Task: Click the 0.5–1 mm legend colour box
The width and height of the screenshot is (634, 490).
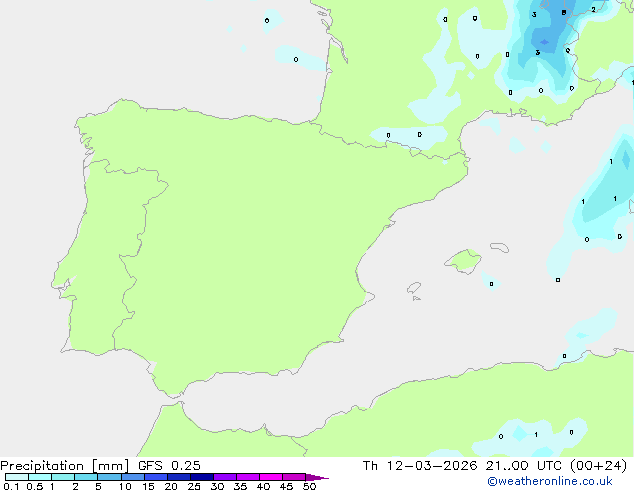Action: (x=40, y=477)
